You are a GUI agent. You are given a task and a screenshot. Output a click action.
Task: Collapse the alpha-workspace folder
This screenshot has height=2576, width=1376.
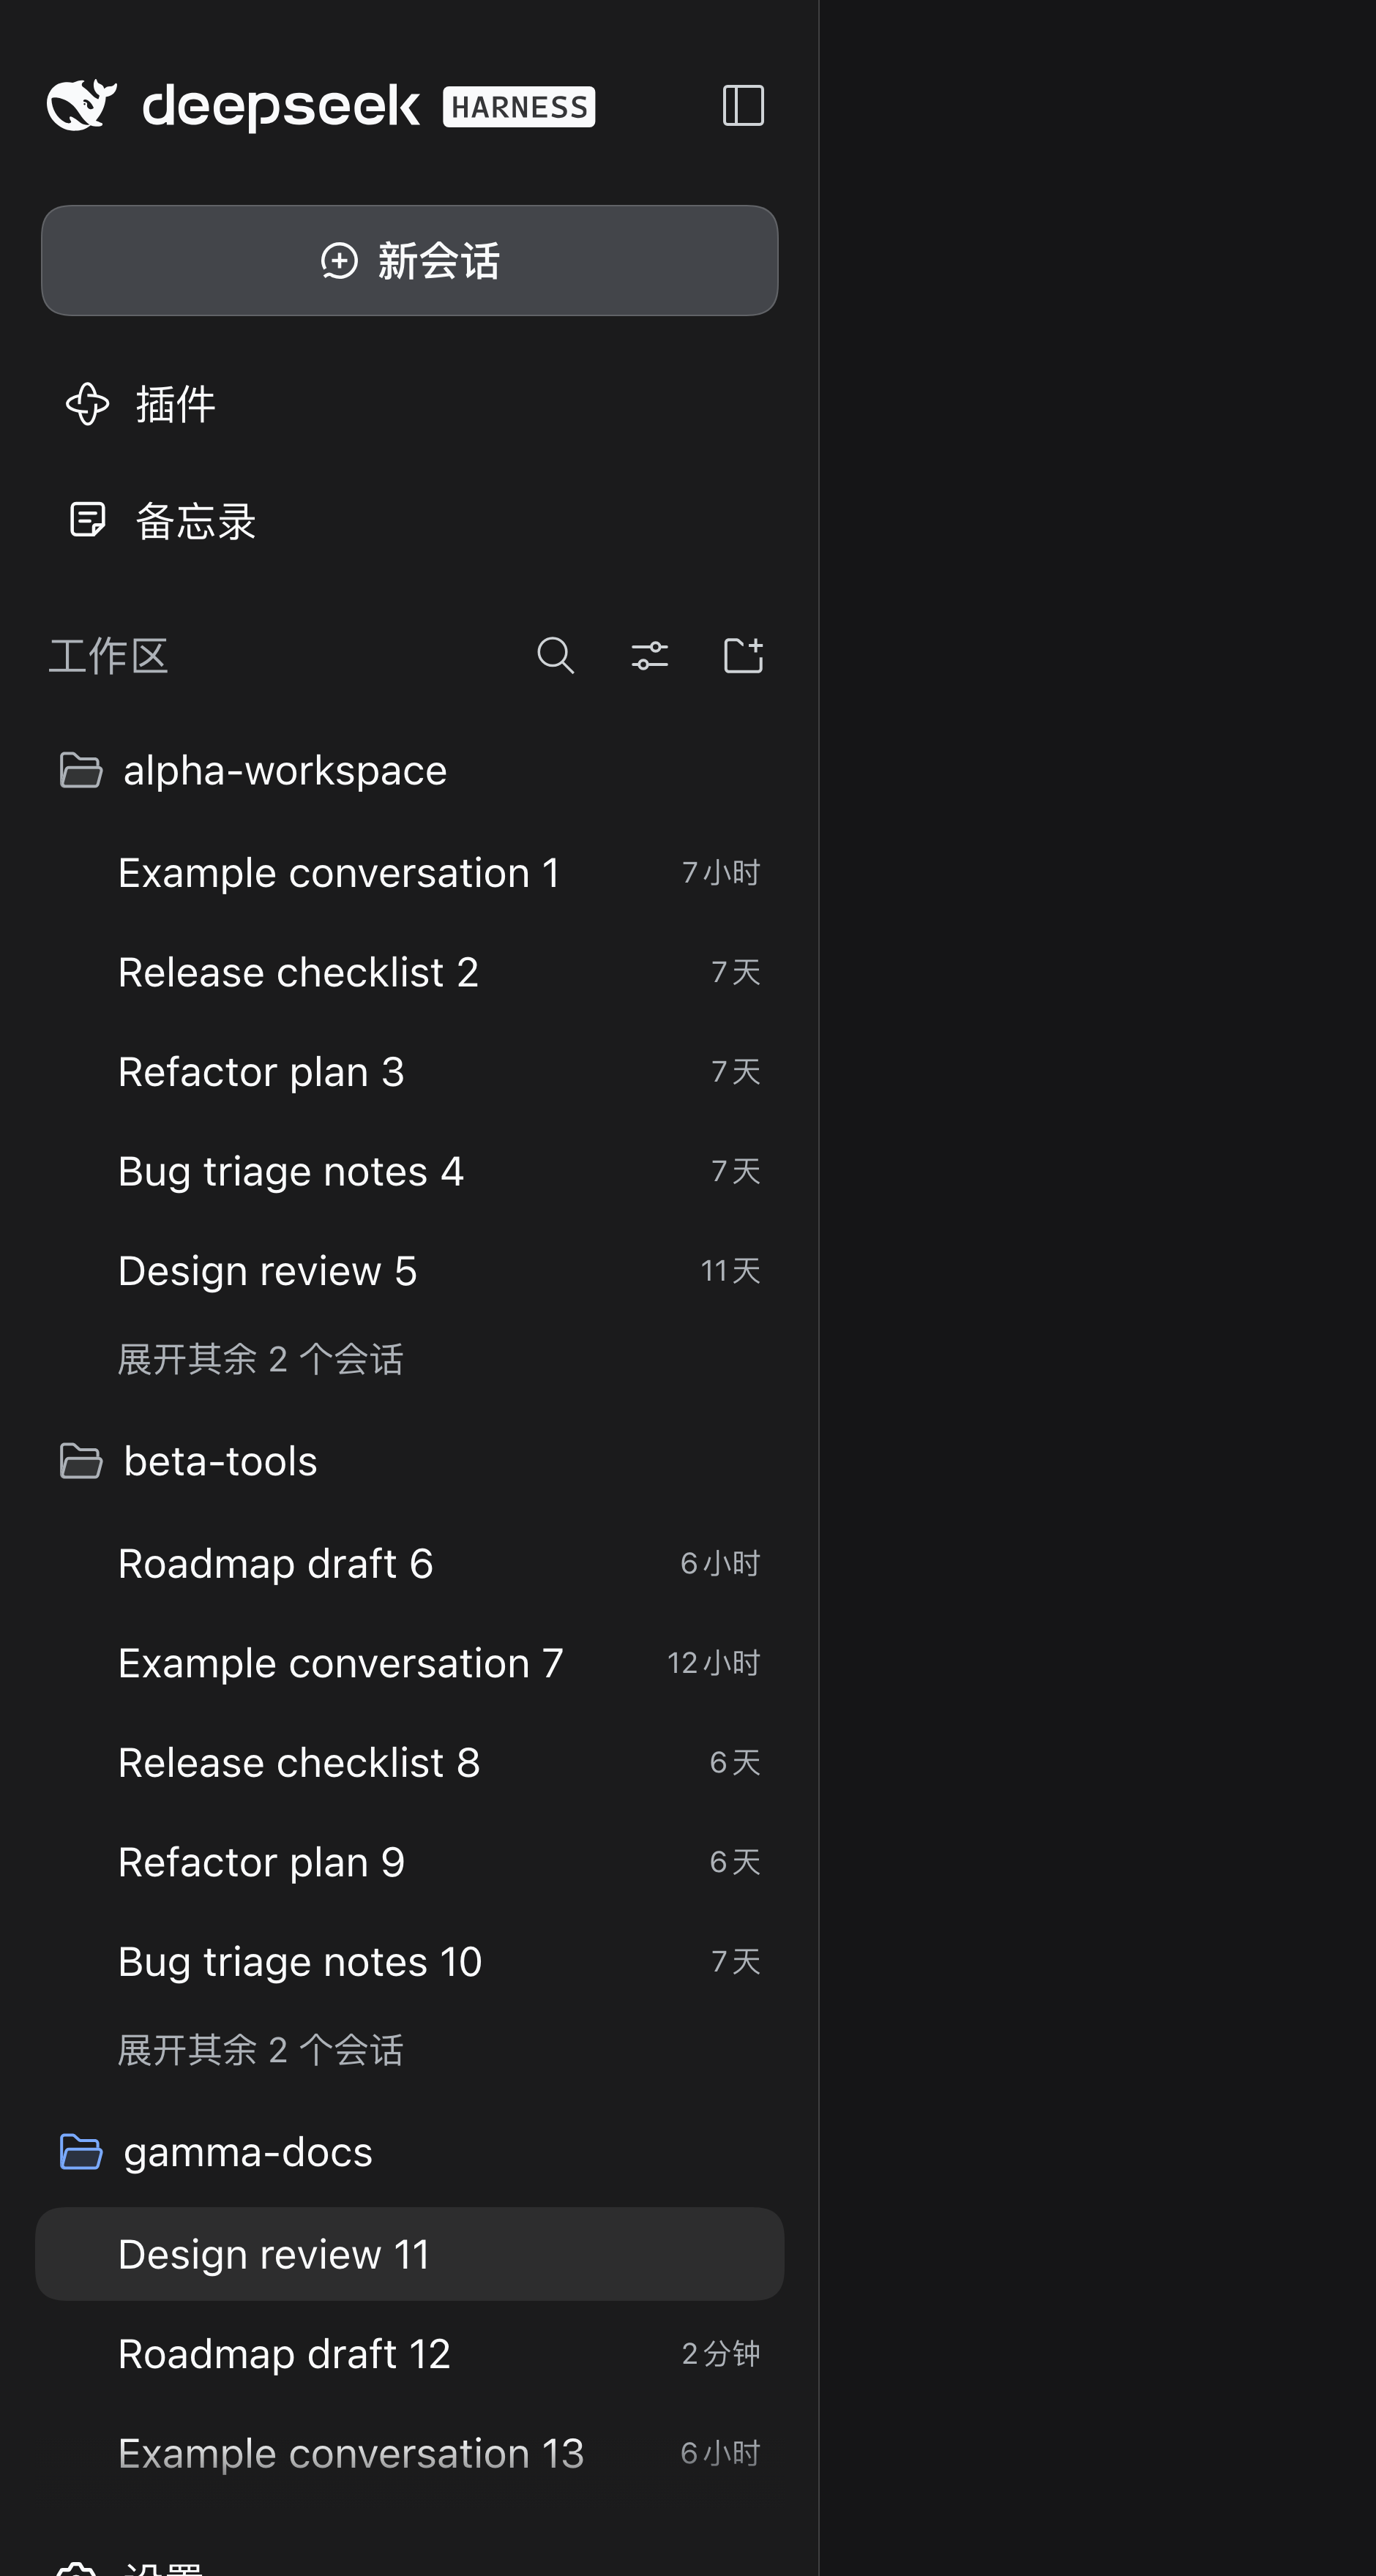coord(409,770)
